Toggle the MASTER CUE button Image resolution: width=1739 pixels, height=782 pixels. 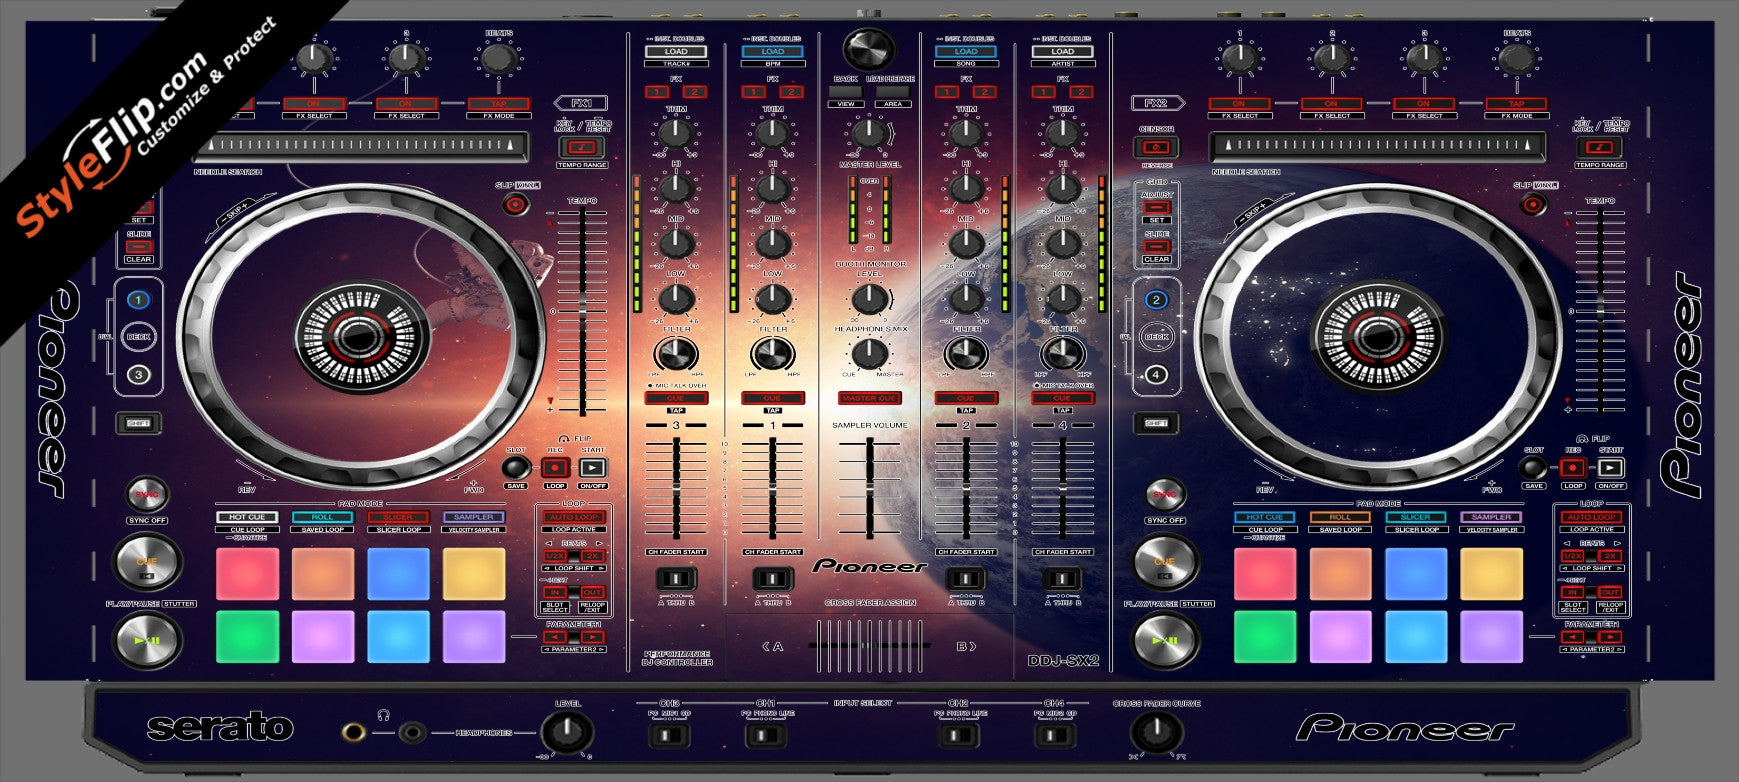(x=869, y=398)
